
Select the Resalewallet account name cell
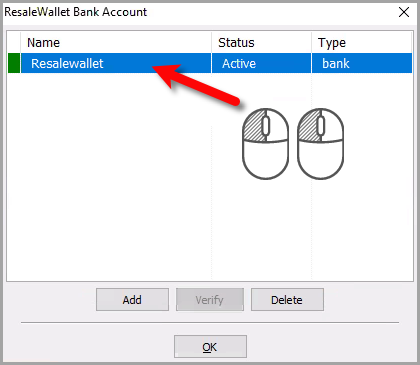click(x=116, y=63)
